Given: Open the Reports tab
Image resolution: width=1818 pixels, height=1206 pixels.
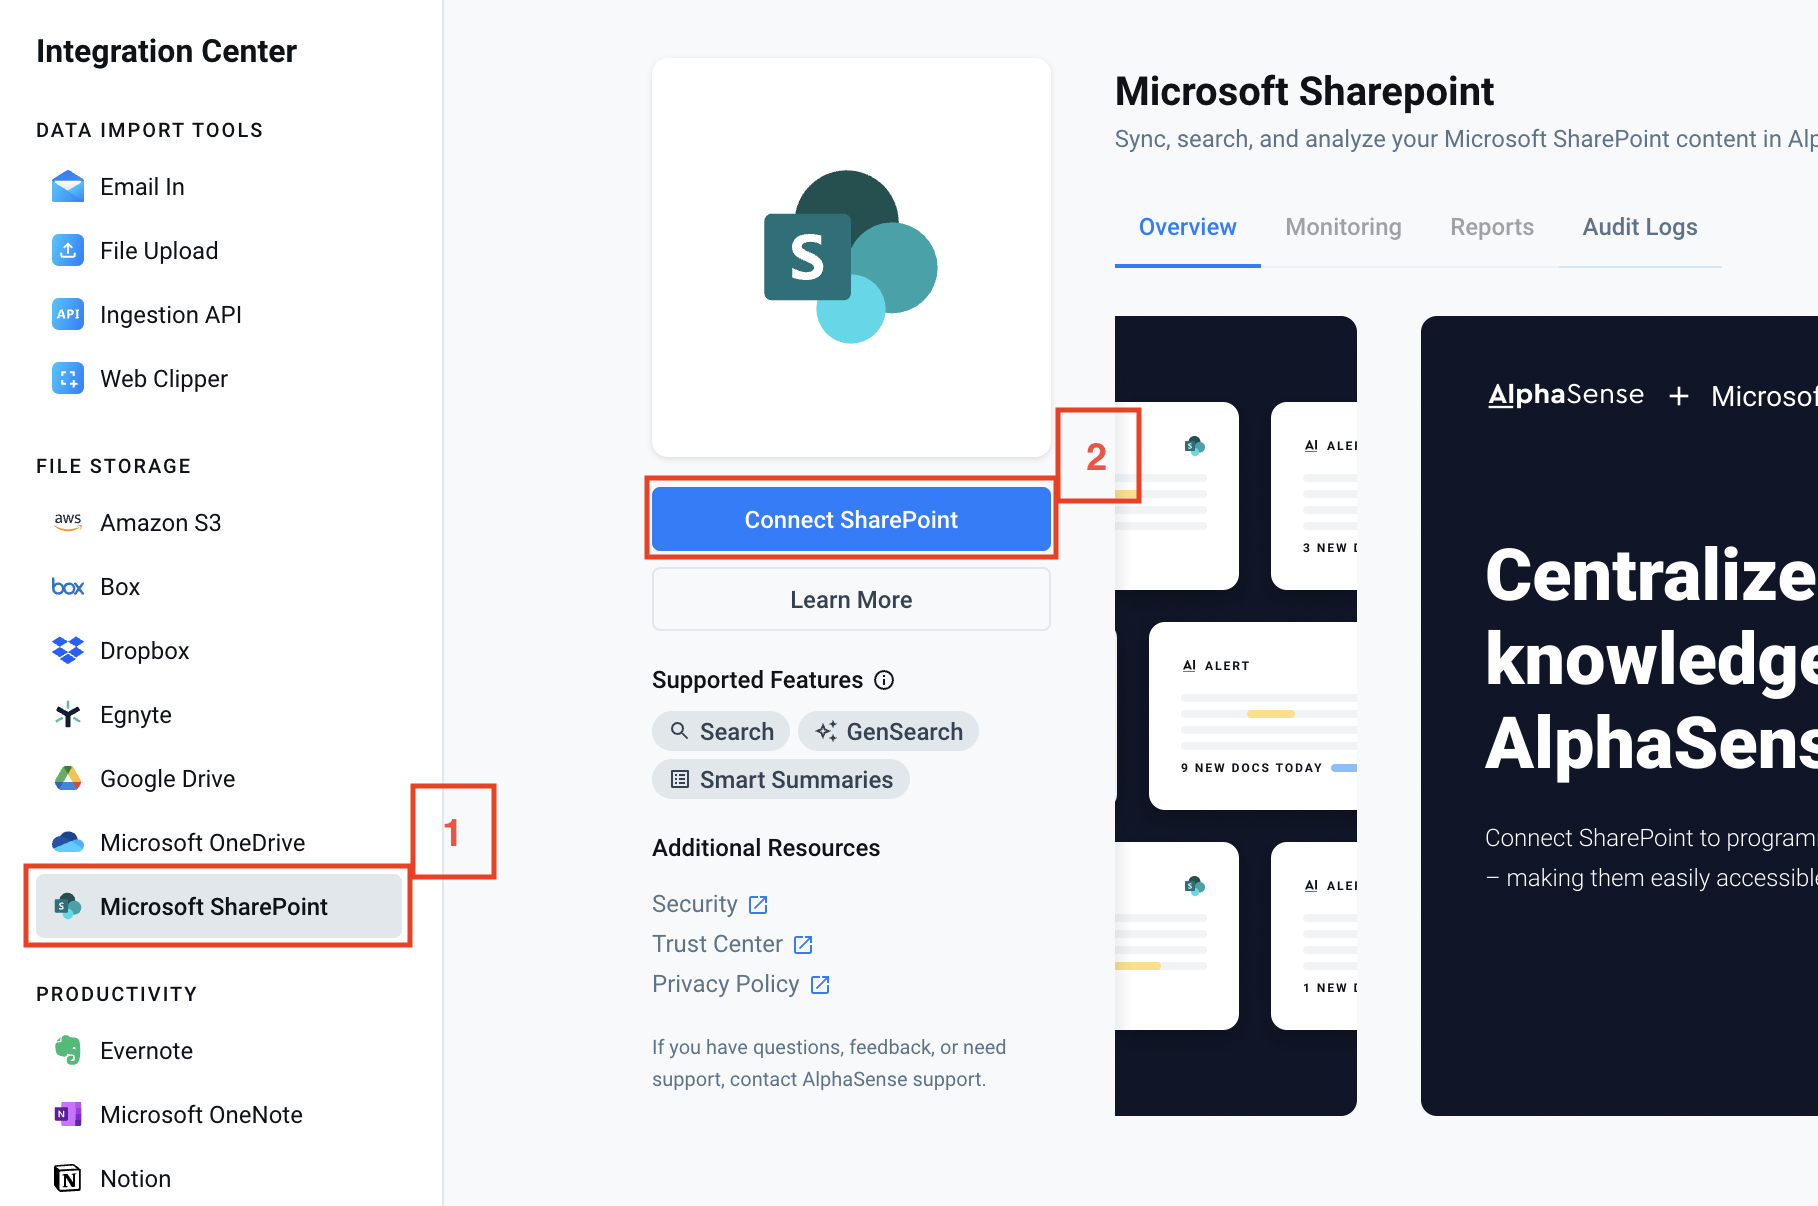Looking at the screenshot, I should point(1491,227).
